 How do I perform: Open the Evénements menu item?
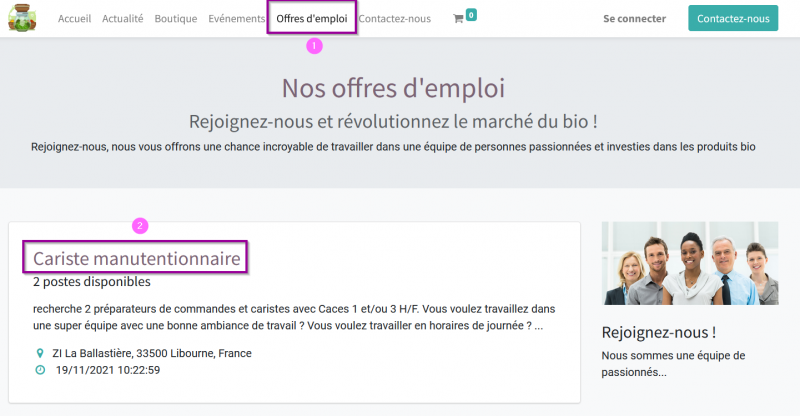237,19
